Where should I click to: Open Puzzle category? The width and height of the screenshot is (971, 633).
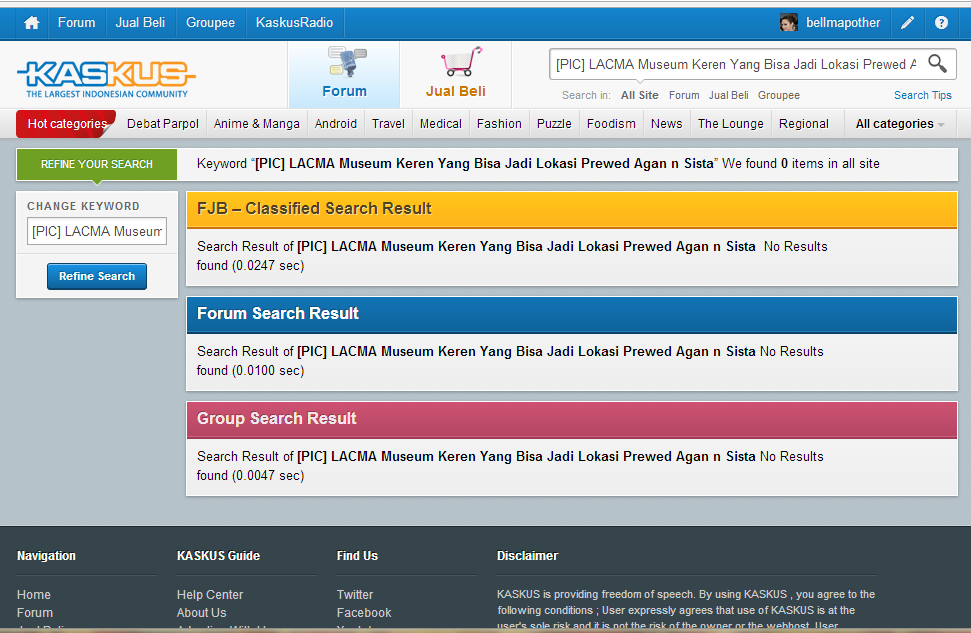pyautogui.click(x=554, y=124)
